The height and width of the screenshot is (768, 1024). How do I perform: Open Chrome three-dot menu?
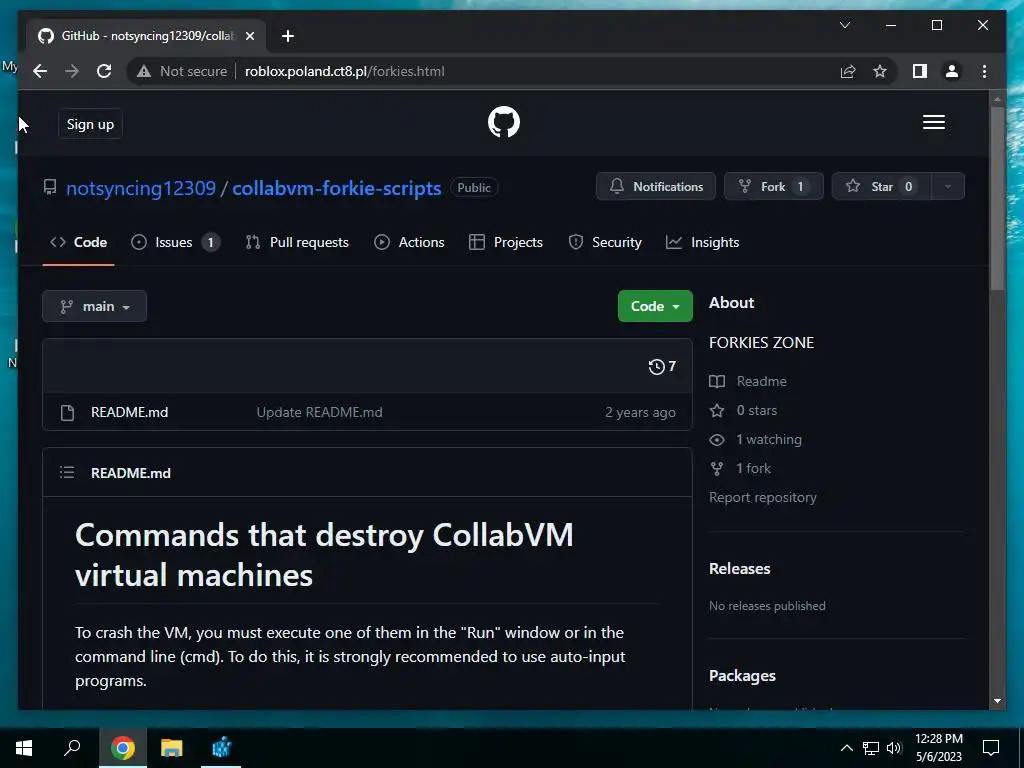point(984,71)
